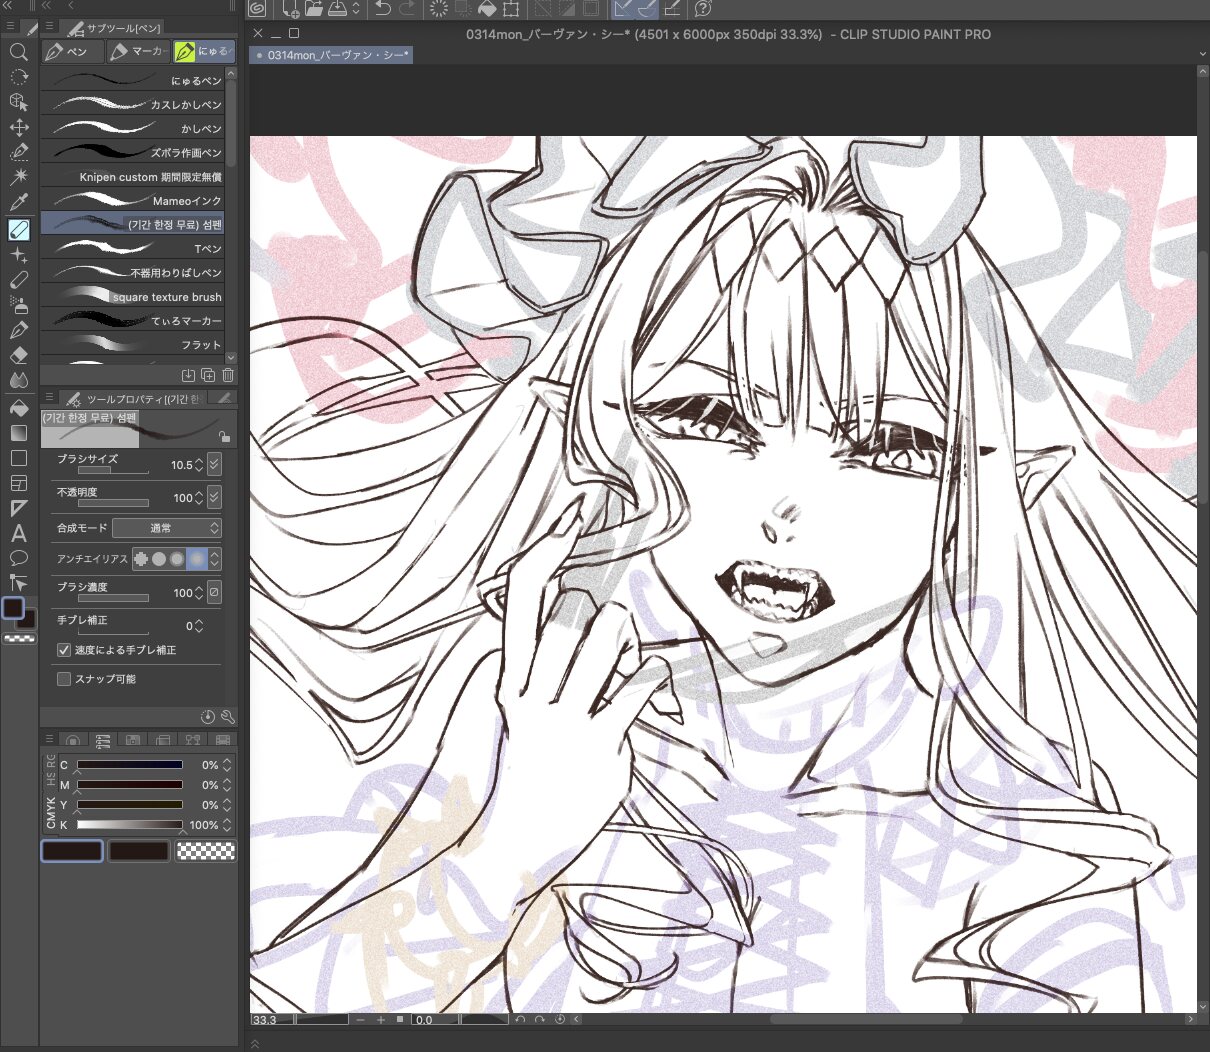Open the 合成モード dropdown

tap(166, 528)
